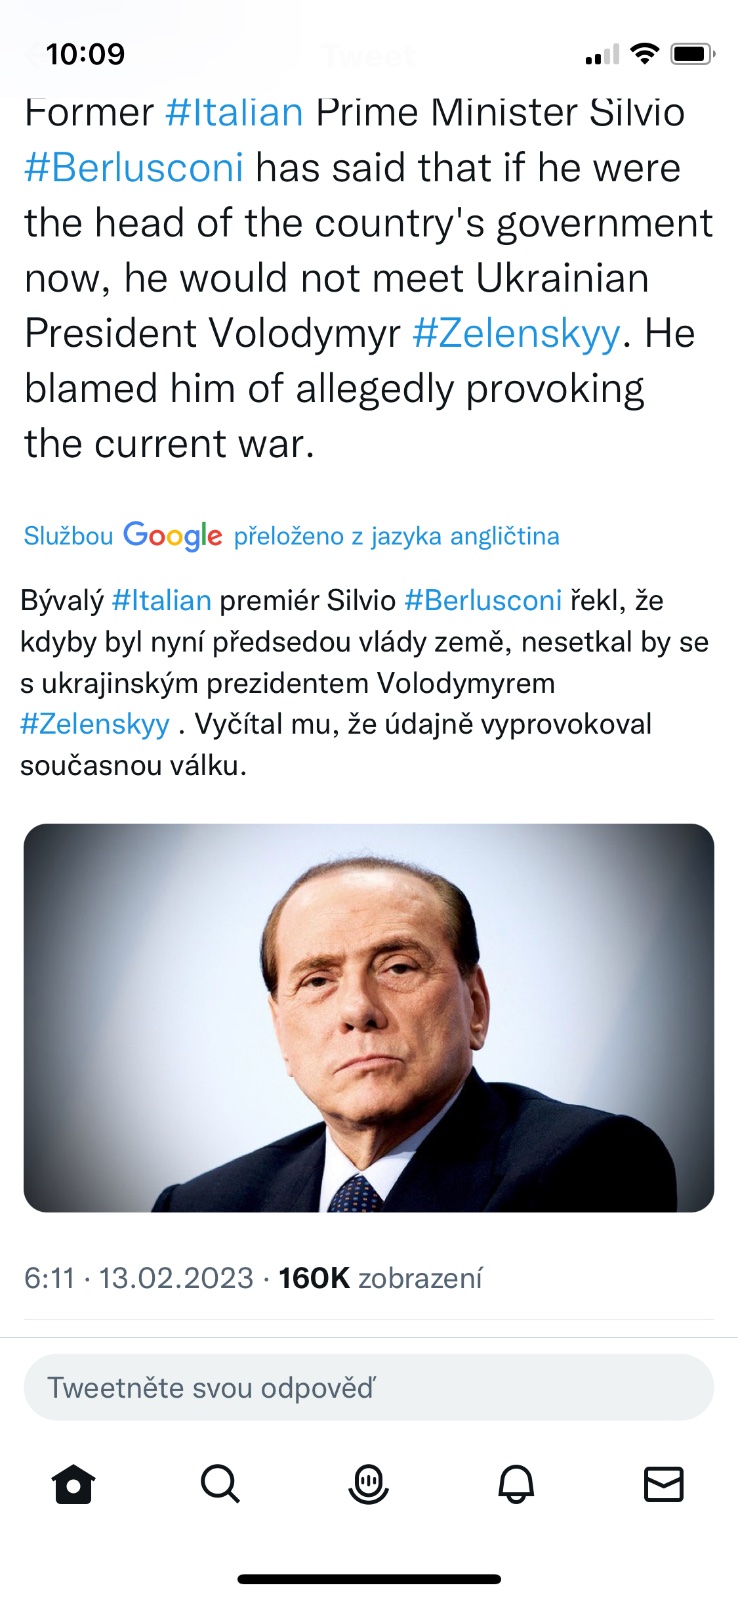Open the #Berlusconi hashtag in the English tweet
The width and height of the screenshot is (738, 1600).
tap(134, 167)
